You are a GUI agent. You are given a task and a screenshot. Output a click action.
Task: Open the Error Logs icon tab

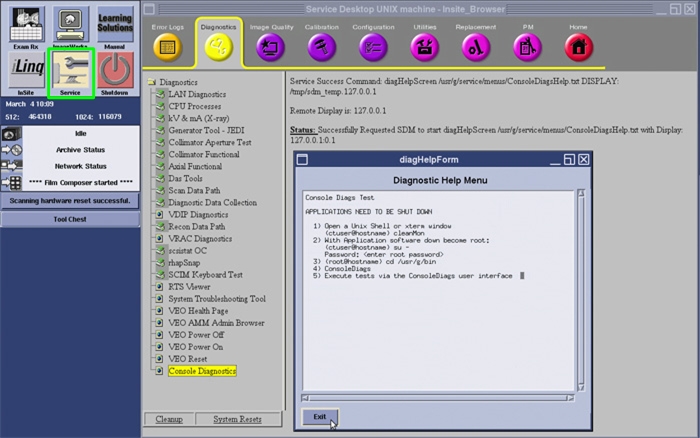(167, 45)
